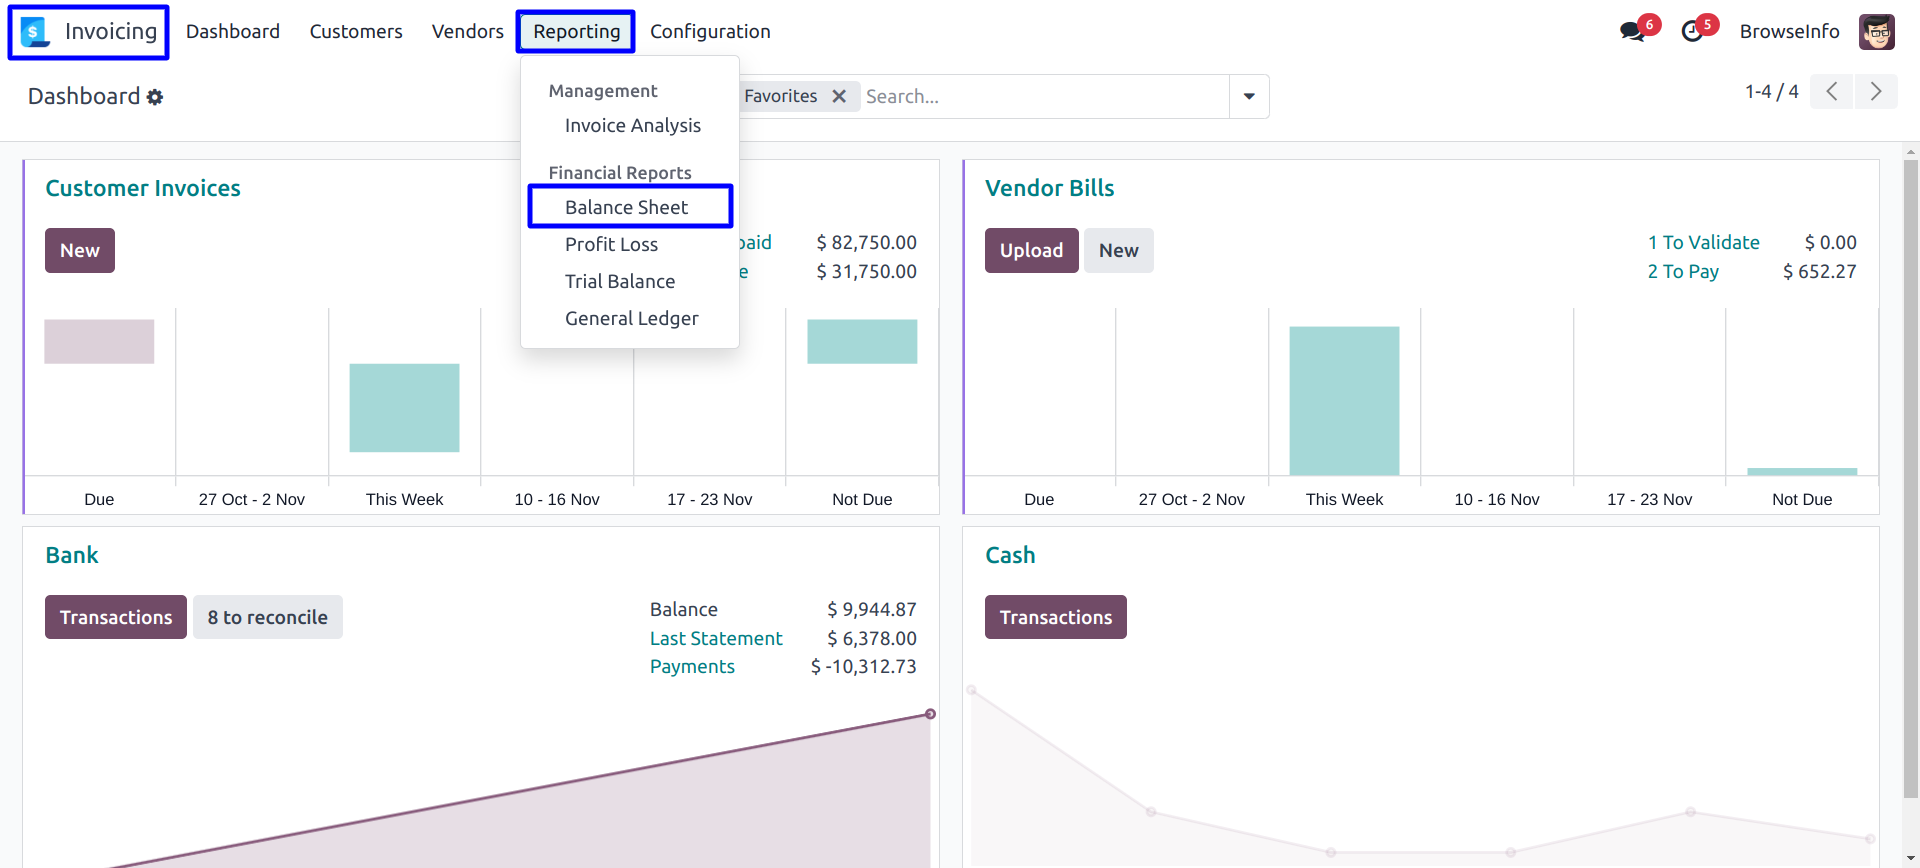Image resolution: width=1920 pixels, height=868 pixels.
Task: Go to the next page arrow
Action: click(1875, 92)
